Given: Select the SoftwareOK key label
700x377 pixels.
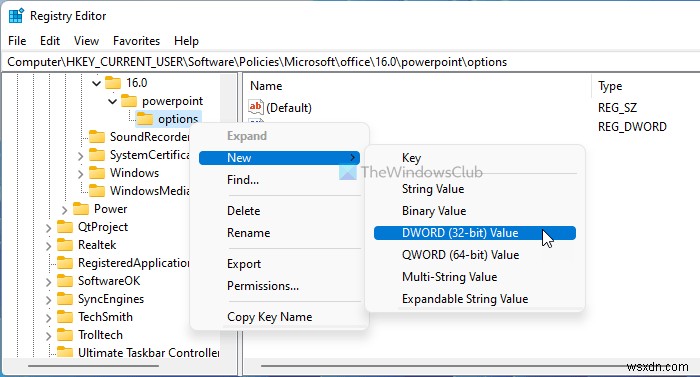Looking at the screenshot, I should point(109,281).
